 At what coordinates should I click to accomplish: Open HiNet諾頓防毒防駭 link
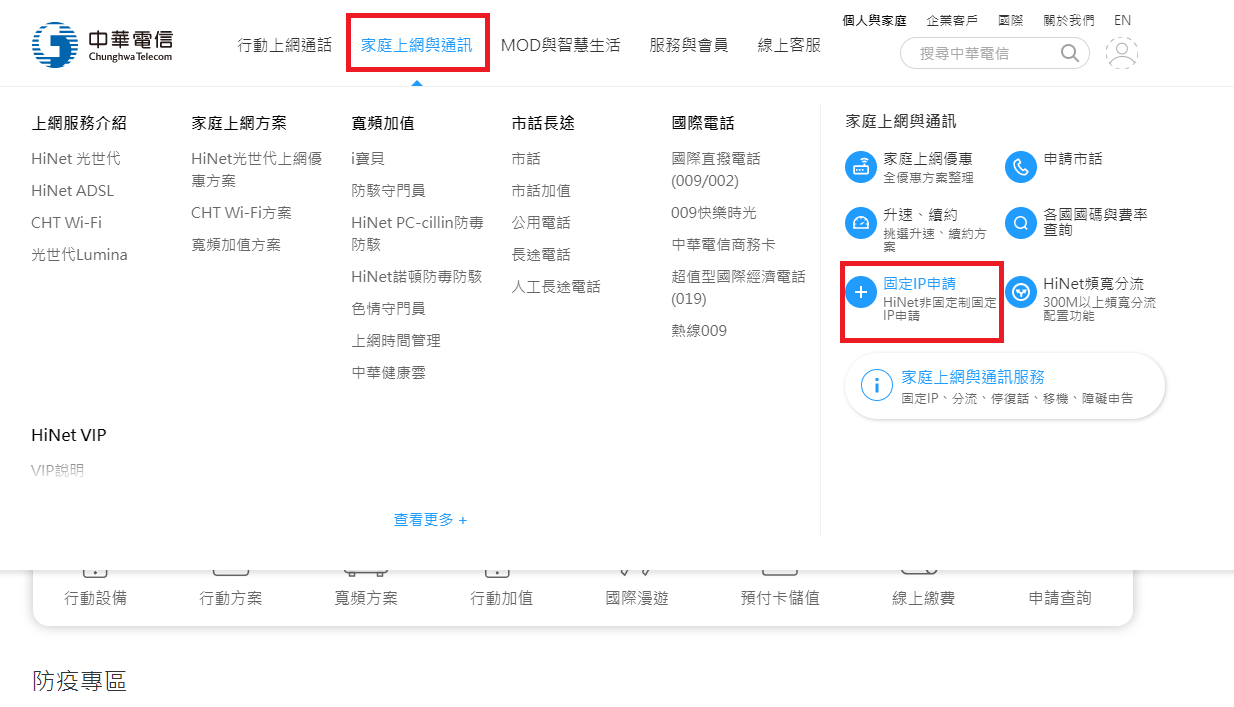click(x=417, y=277)
